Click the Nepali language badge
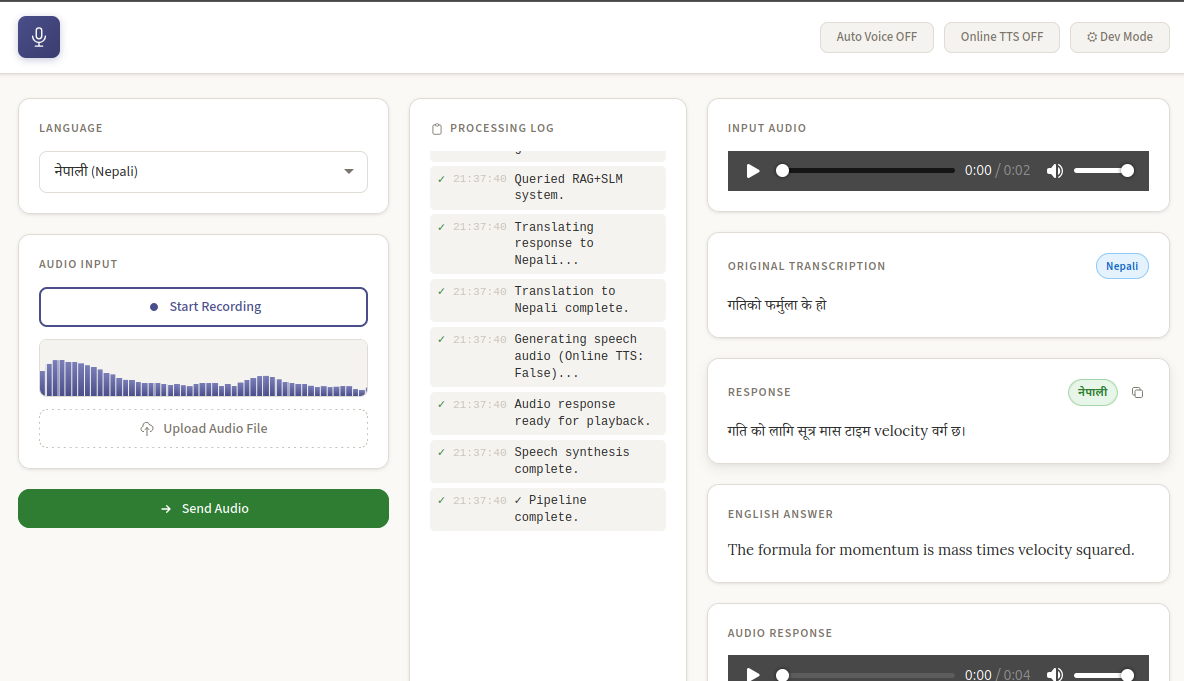 coord(1122,265)
